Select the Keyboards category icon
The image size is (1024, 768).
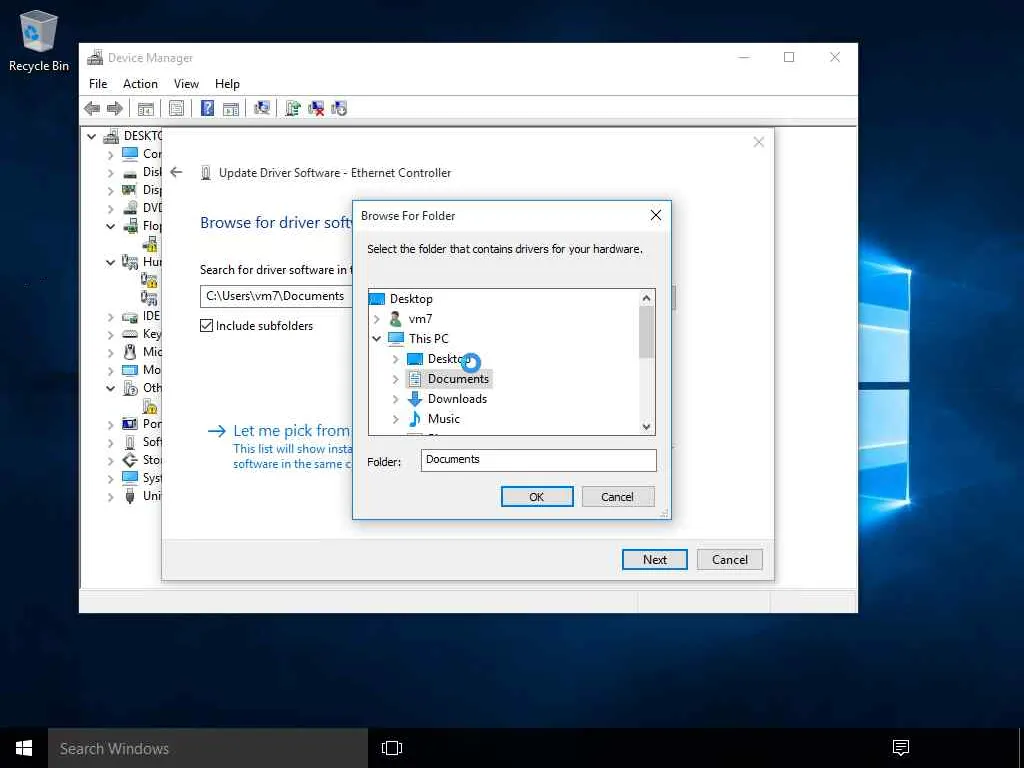click(130, 334)
